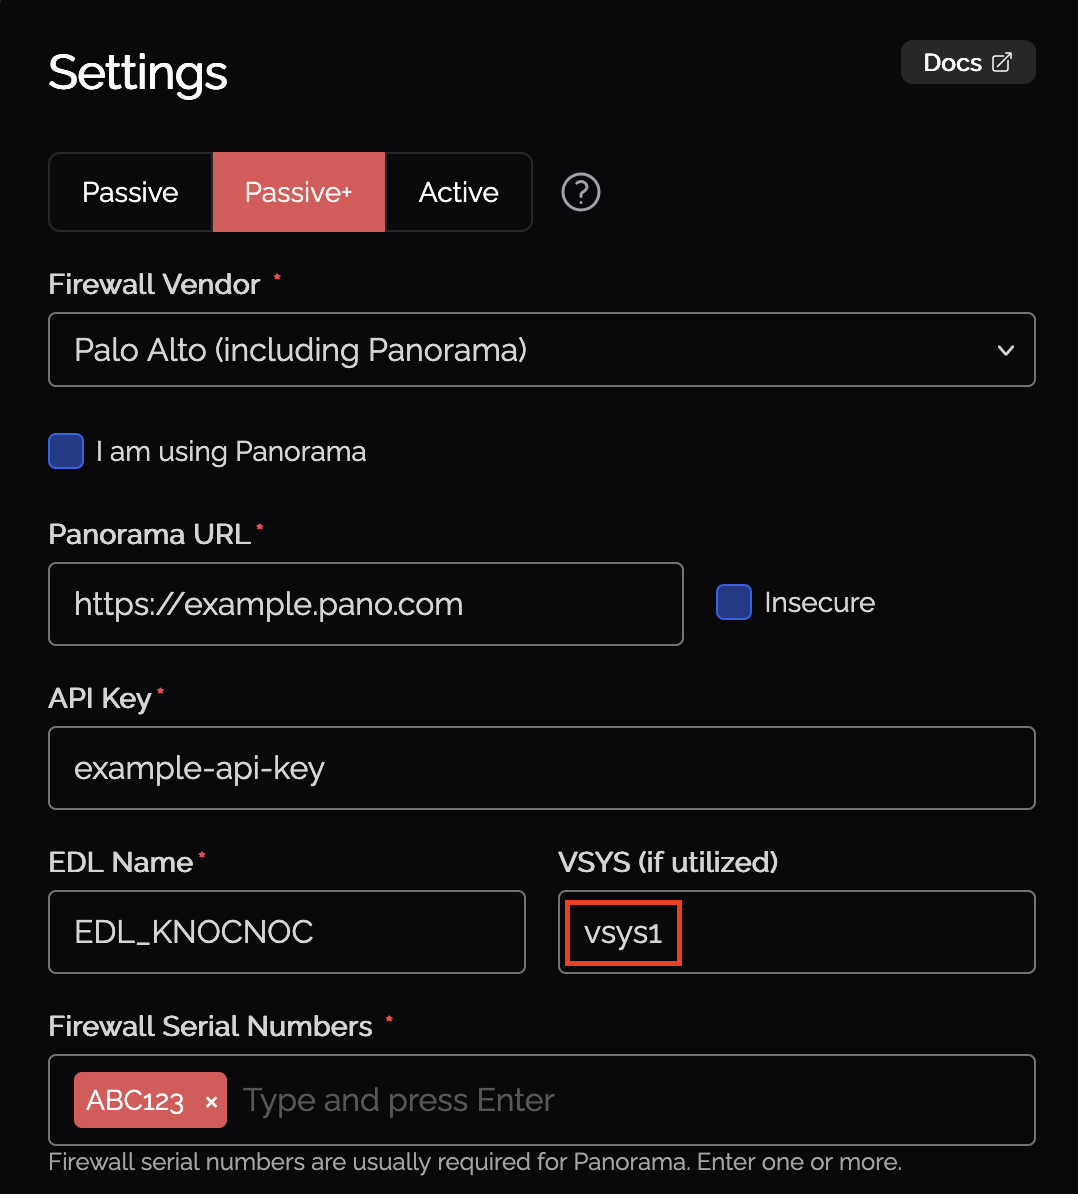Enable the "I am using Panorama" checkbox

point(66,452)
